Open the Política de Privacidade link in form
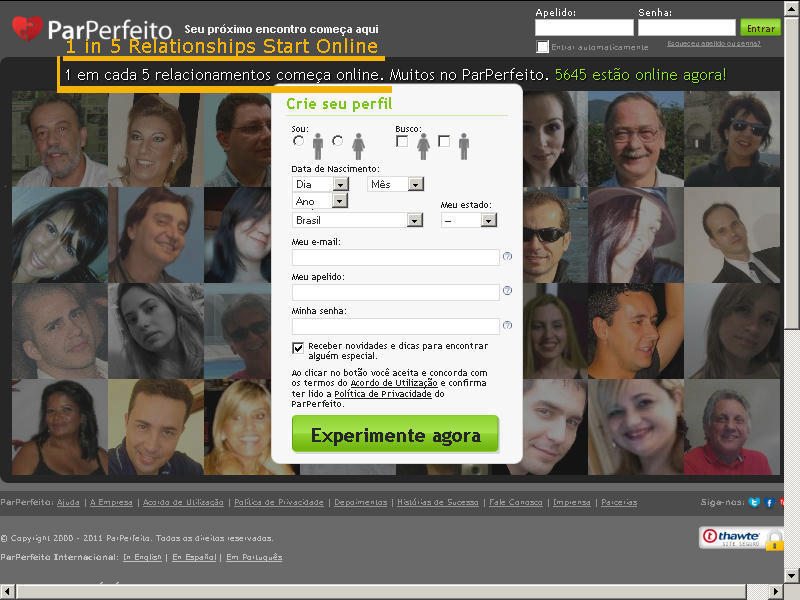Viewport: 800px width, 600px height. click(x=383, y=394)
